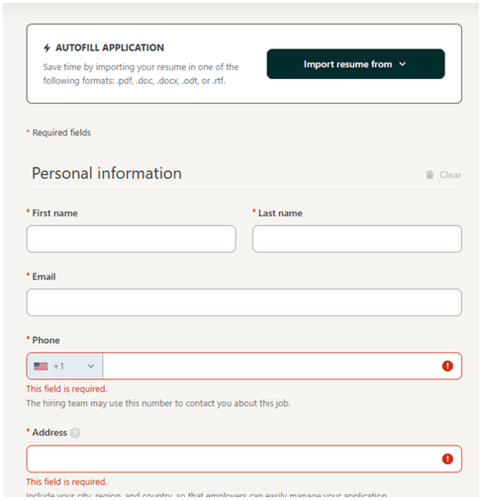The width and height of the screenshot is (482, 500).
Task: Click the First name label
Action: point(55,213)
